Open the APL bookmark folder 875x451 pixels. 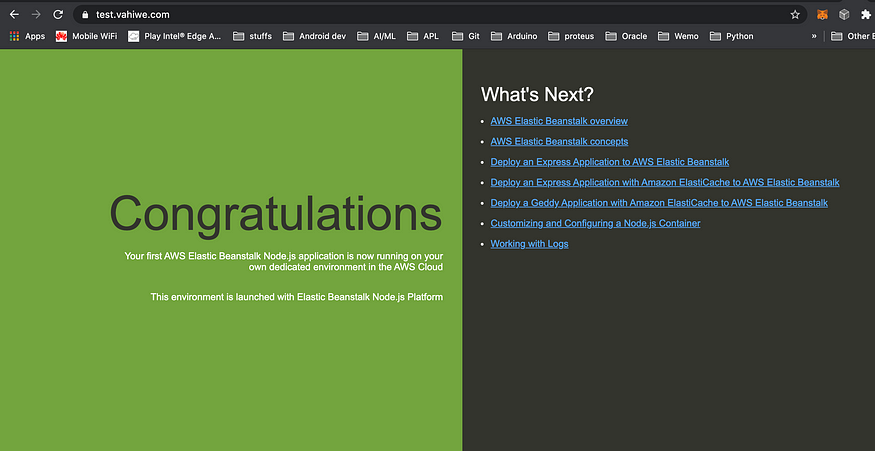pyautogui.click(x=422, y=36)
